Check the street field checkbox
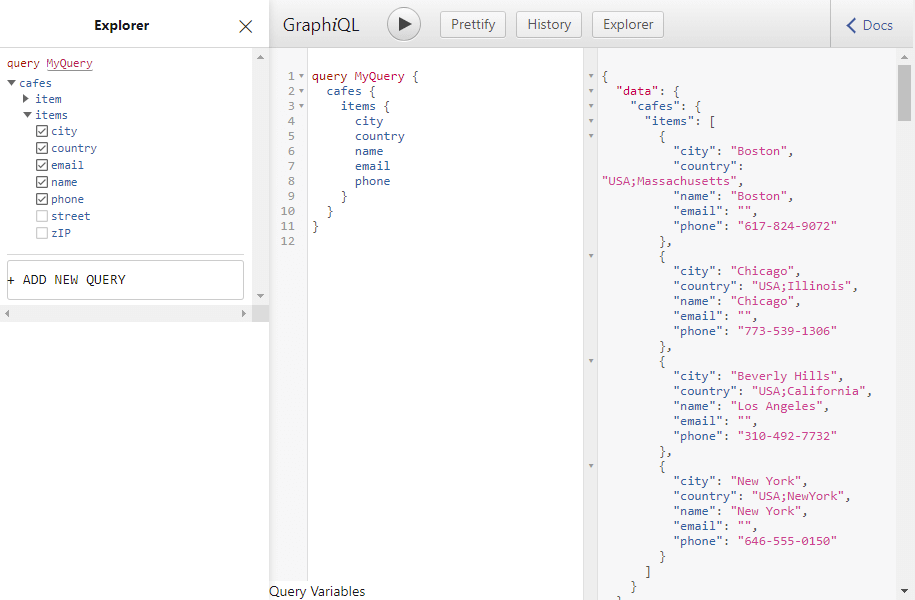This screenshot has height=600, width=915. pos(42,216)
